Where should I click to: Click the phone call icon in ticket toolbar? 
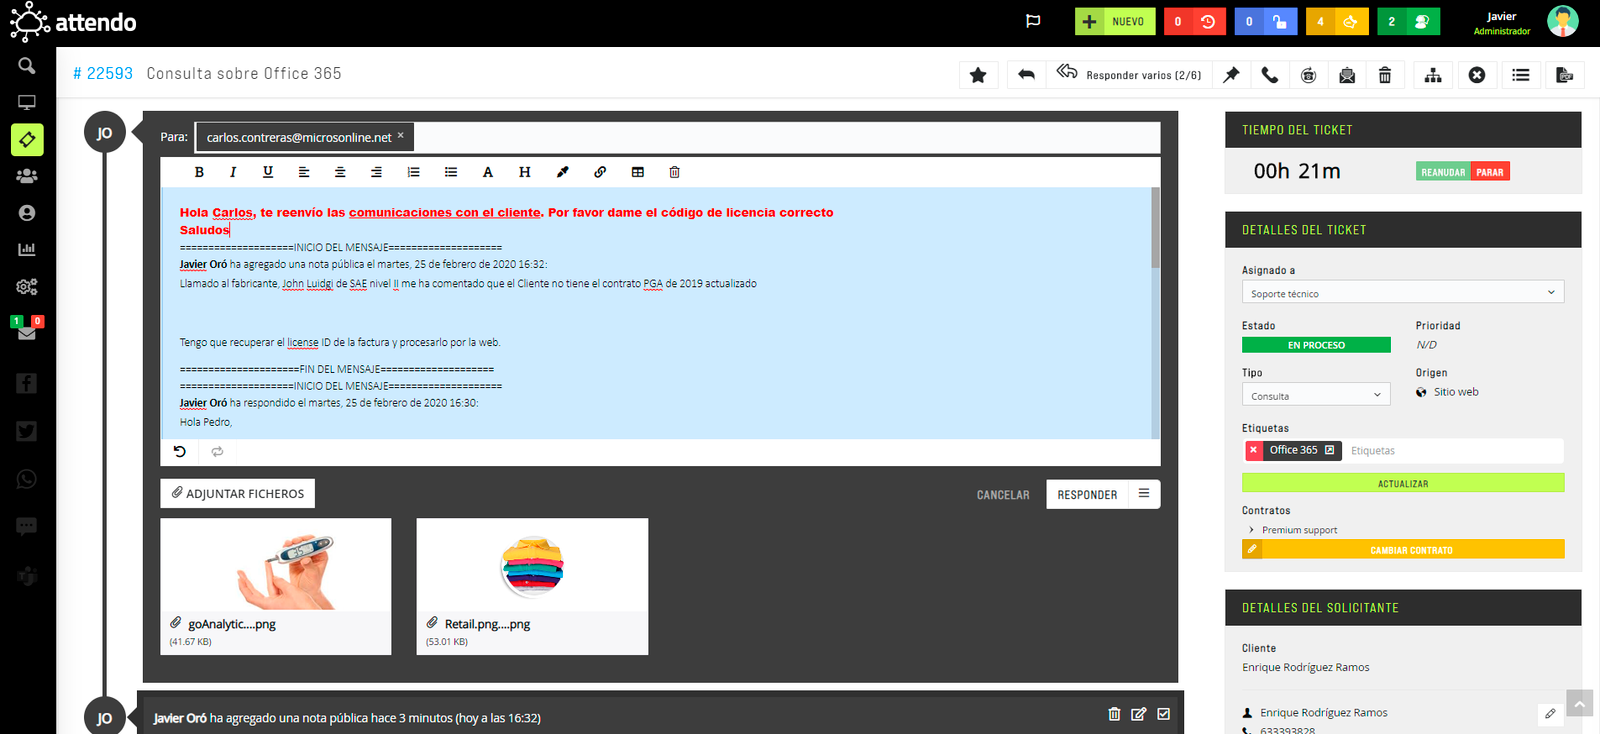(1270, 75)
